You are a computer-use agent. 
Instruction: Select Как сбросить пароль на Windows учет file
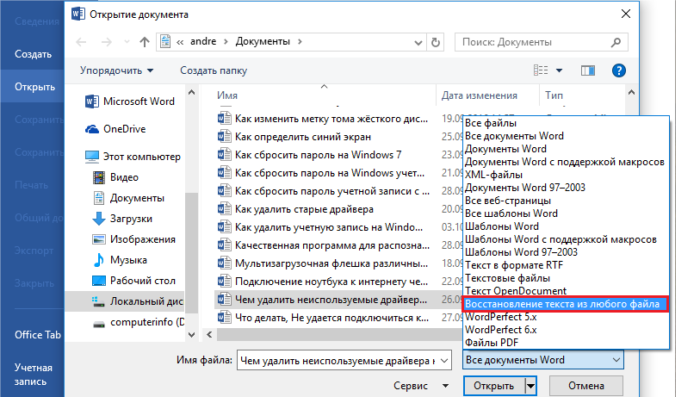(330, 173)
